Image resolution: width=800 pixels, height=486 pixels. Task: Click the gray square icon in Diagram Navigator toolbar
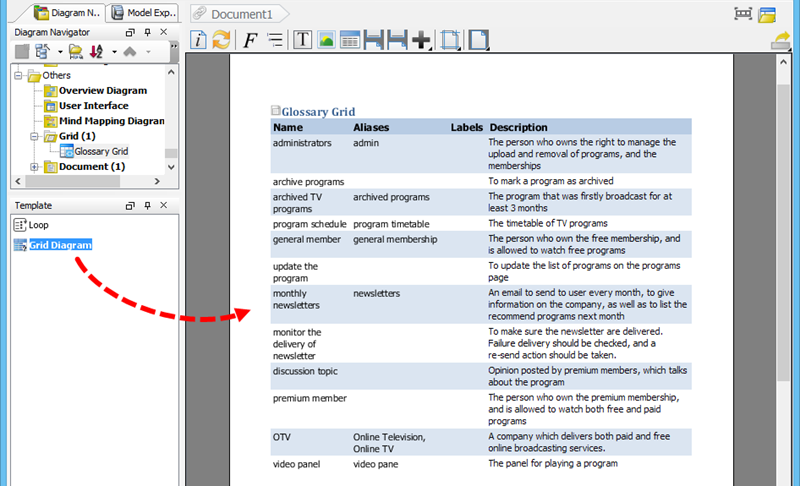(x=22, y=52)
